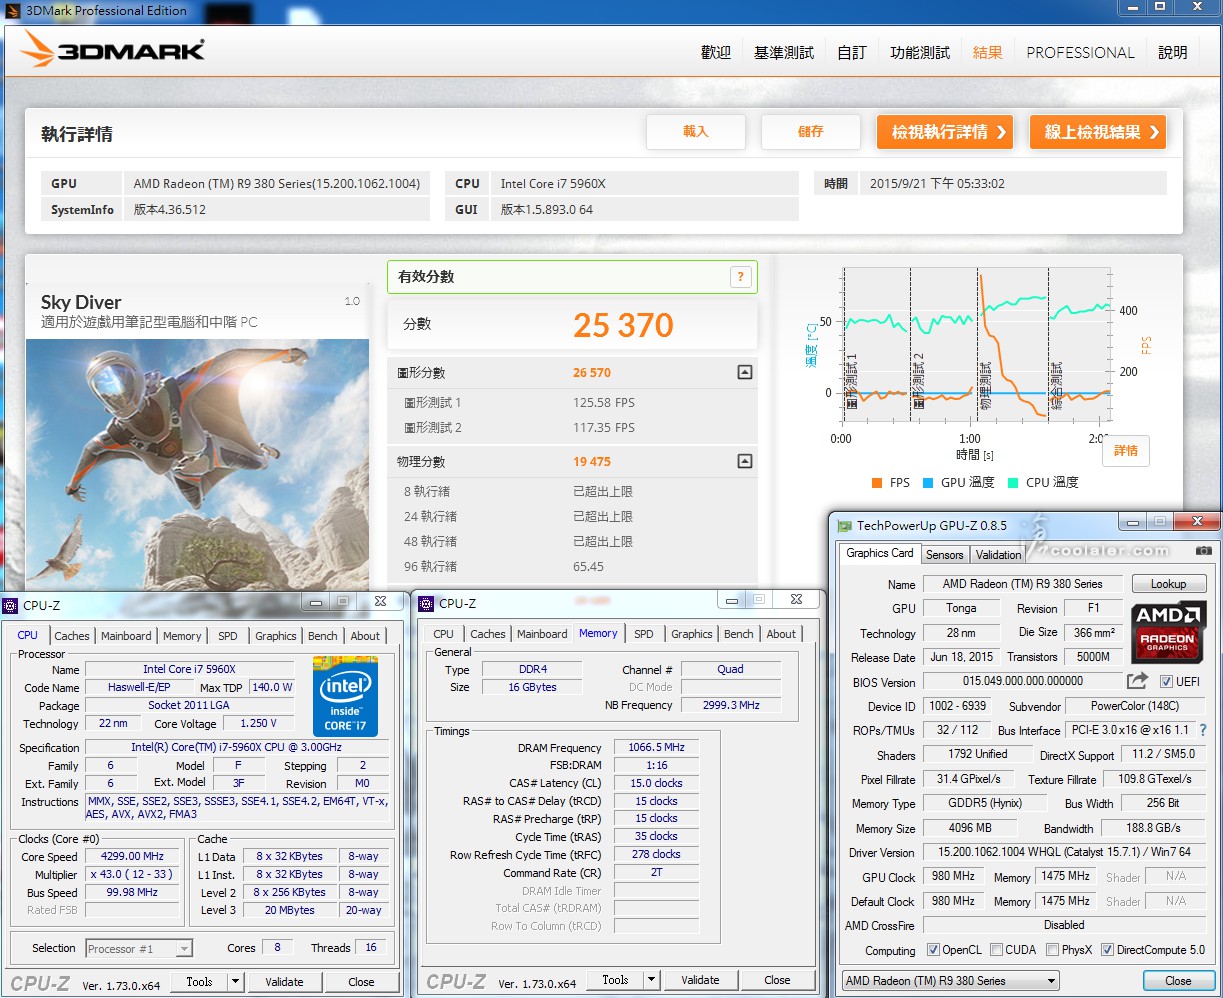This screenshot has height=998, width=1223.
Task: Toggle the UEFI checkbox
Action: click(1166, 682)
